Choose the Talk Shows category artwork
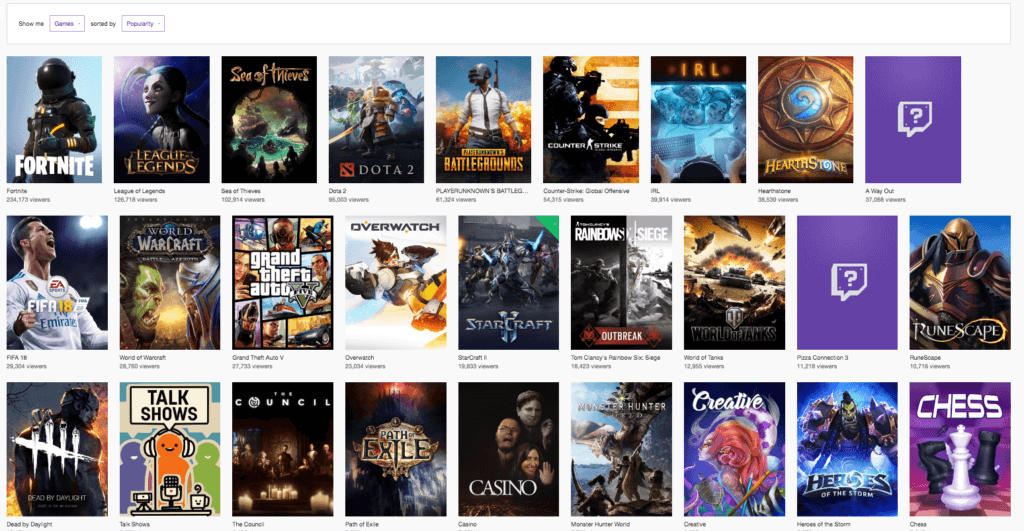The image size is (1024, 531). coord(170,449)
